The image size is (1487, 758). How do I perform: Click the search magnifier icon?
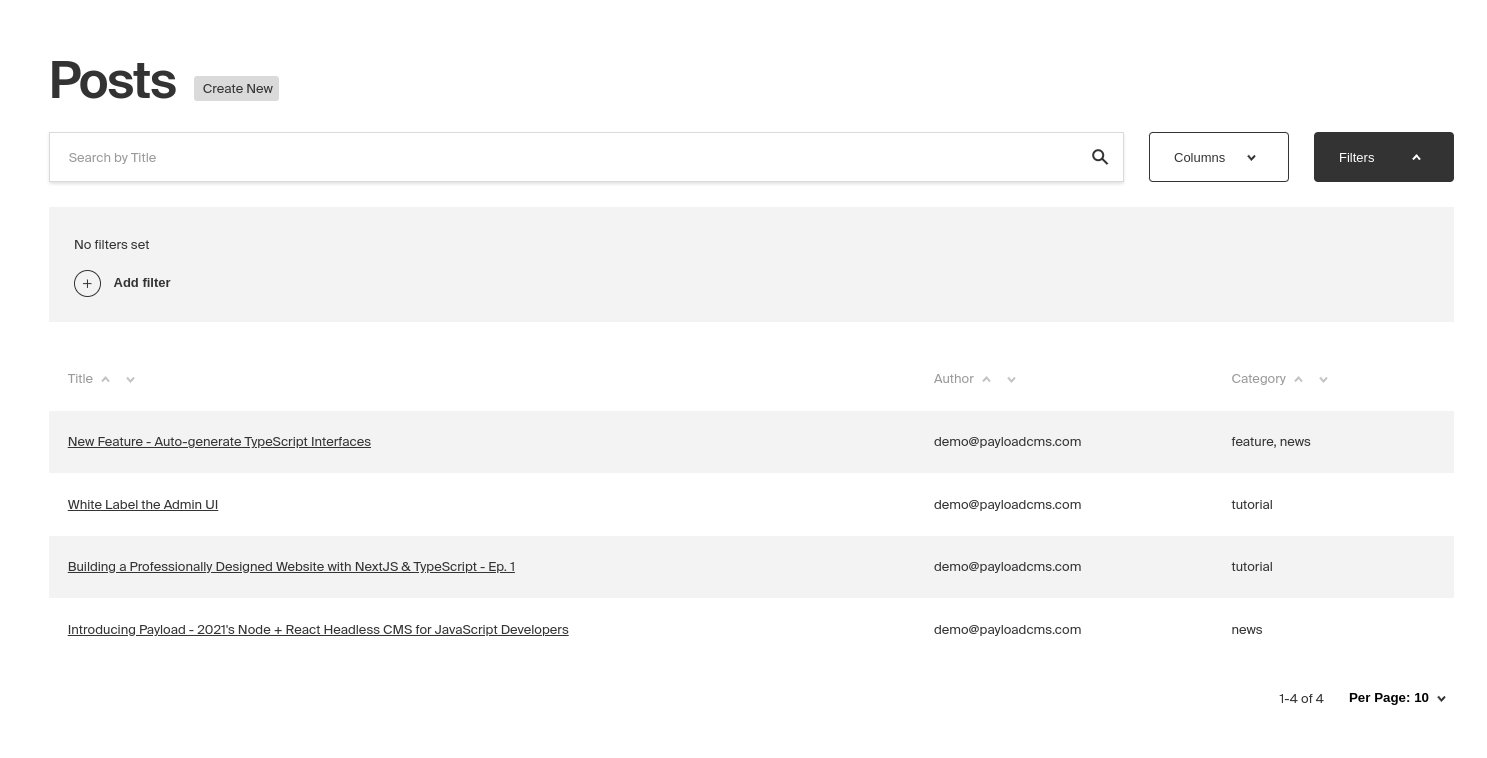[x=1100, y=157]
